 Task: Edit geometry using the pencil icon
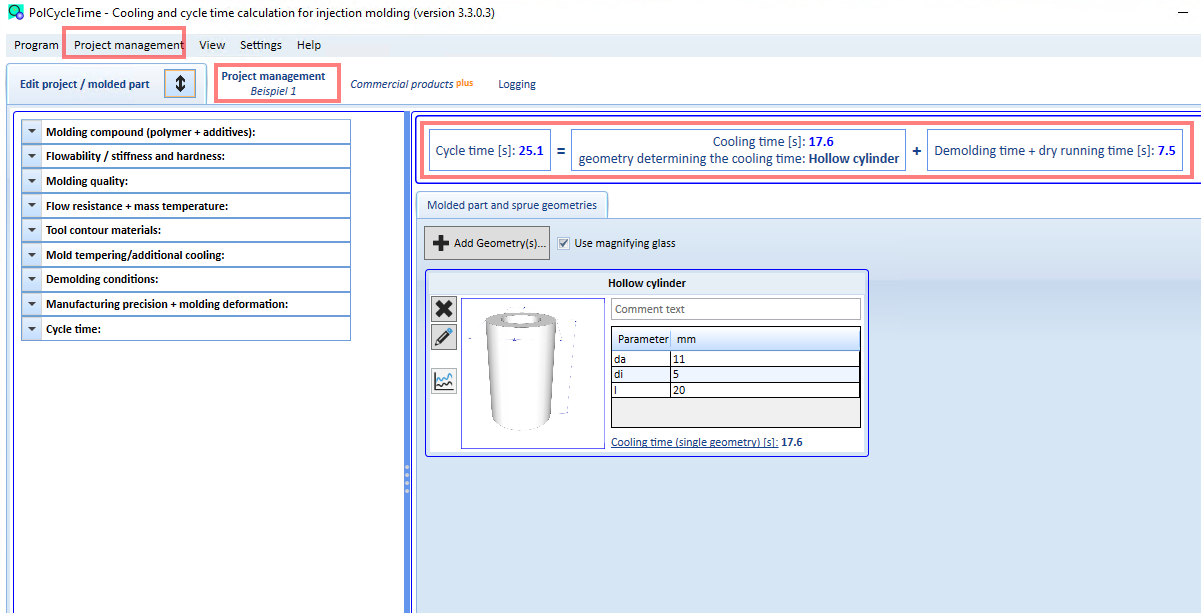[444, 337]
